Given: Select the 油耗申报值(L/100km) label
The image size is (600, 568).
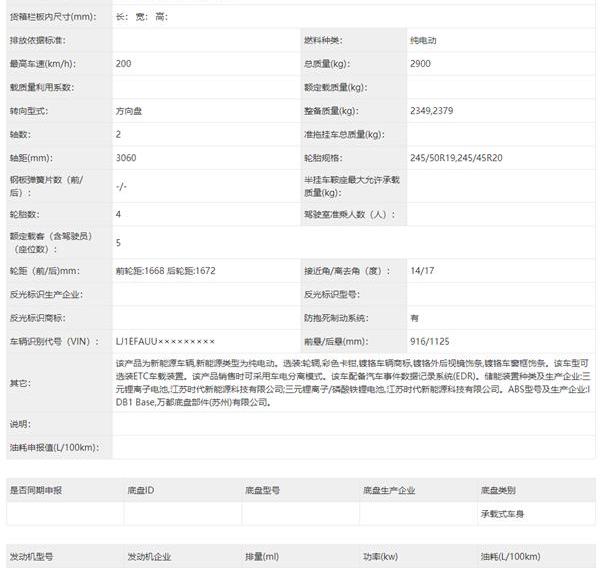Looking at the screenshot, I should (54, 447).
